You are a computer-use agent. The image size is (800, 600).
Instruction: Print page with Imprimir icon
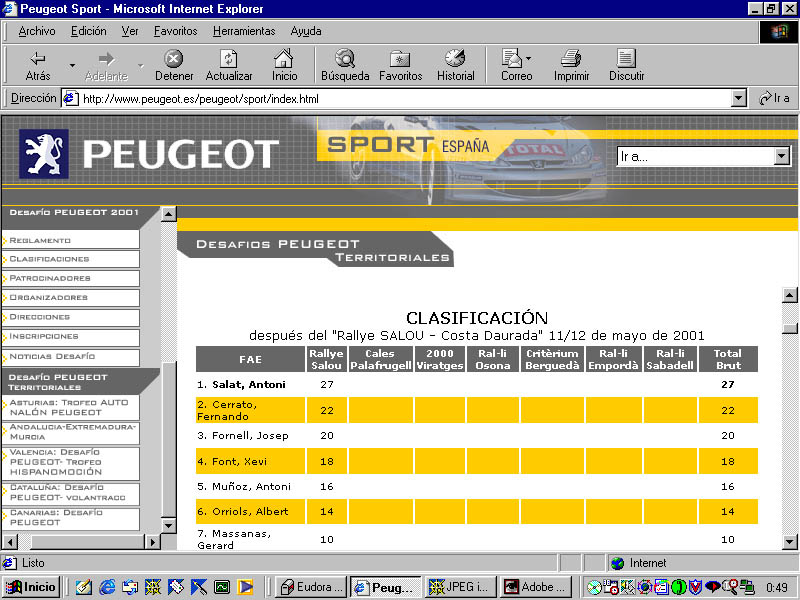coord(571,59)
